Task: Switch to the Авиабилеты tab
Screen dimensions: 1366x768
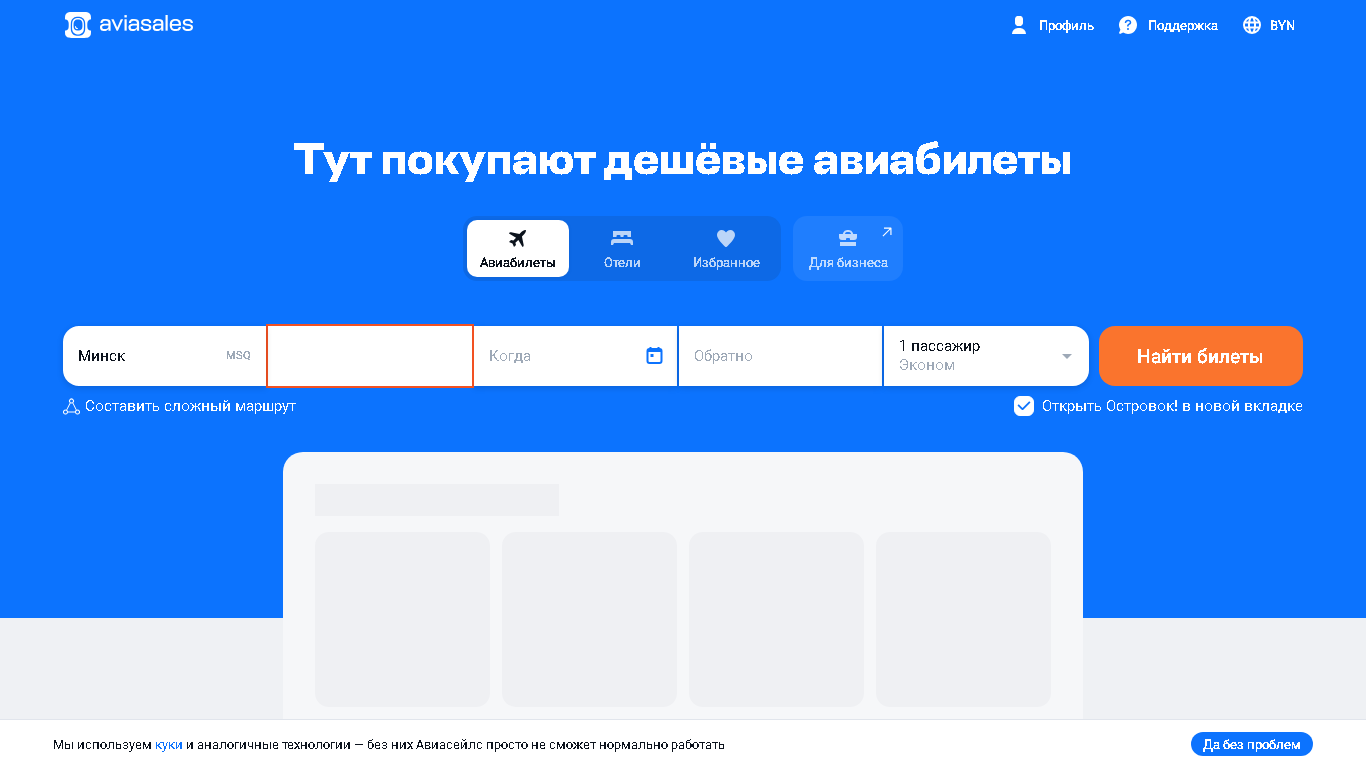Action: coord(518,248)
